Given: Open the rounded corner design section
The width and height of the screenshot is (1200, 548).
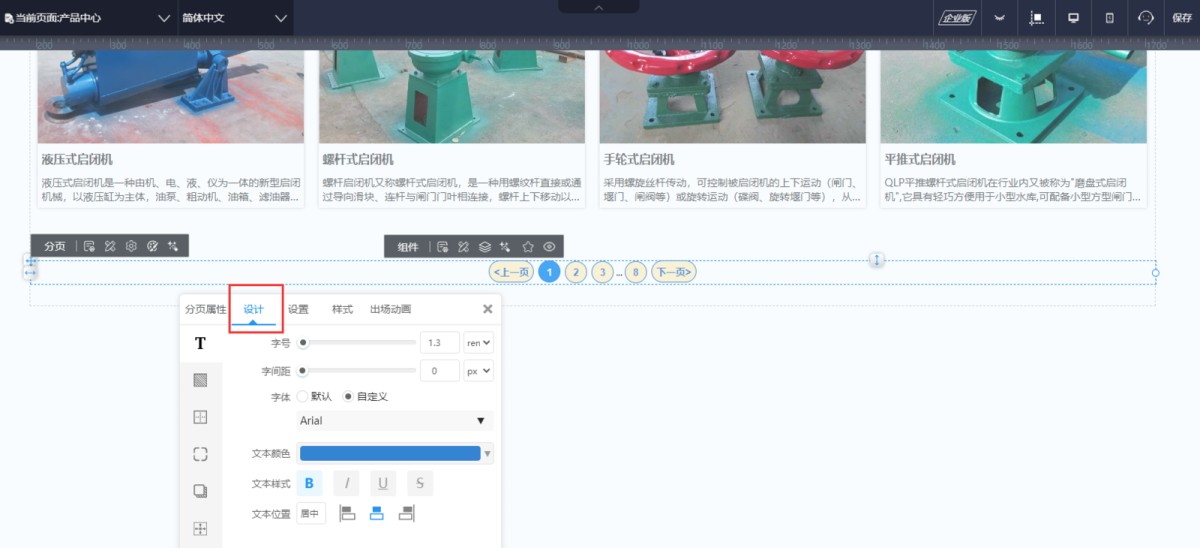Looking at the screenshot, I should [200, 454].
